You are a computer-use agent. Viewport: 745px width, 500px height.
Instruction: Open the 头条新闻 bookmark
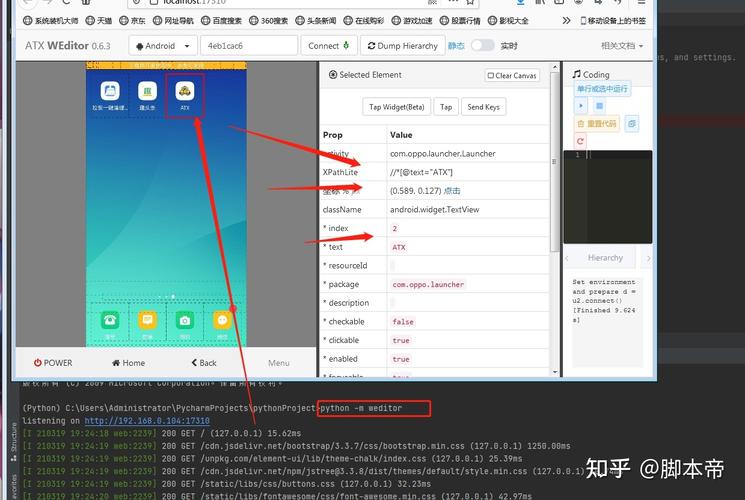pos(316,20)
